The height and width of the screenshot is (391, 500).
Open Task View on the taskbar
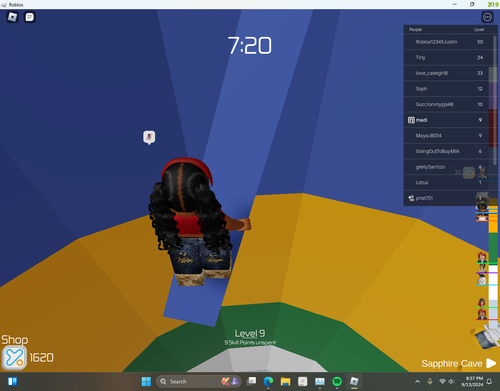click(252, 381)
